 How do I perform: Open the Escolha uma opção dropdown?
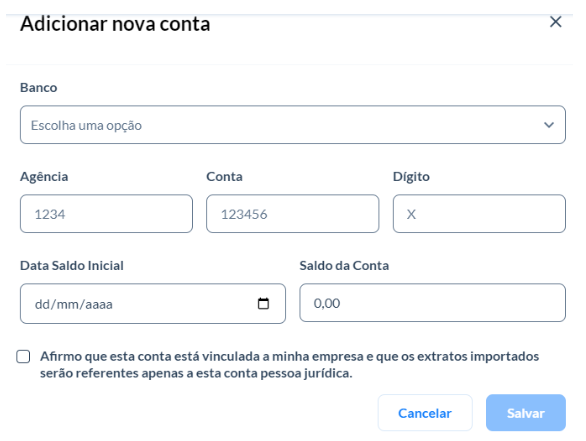click(x=293, y=125)
